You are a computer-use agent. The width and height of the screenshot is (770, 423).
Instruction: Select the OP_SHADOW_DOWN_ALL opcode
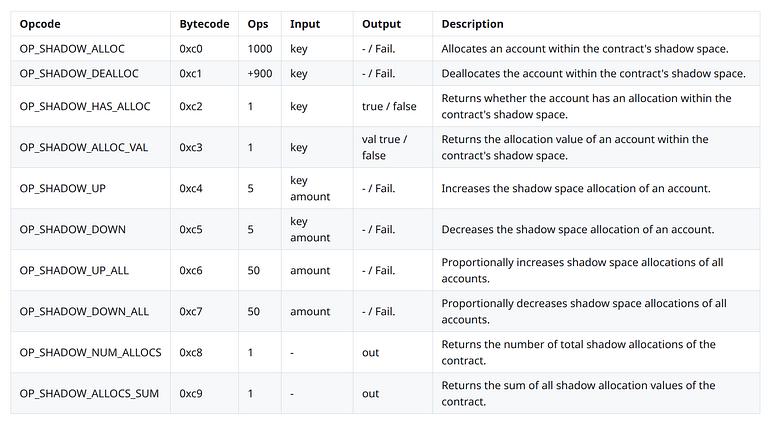coord(84,311)
